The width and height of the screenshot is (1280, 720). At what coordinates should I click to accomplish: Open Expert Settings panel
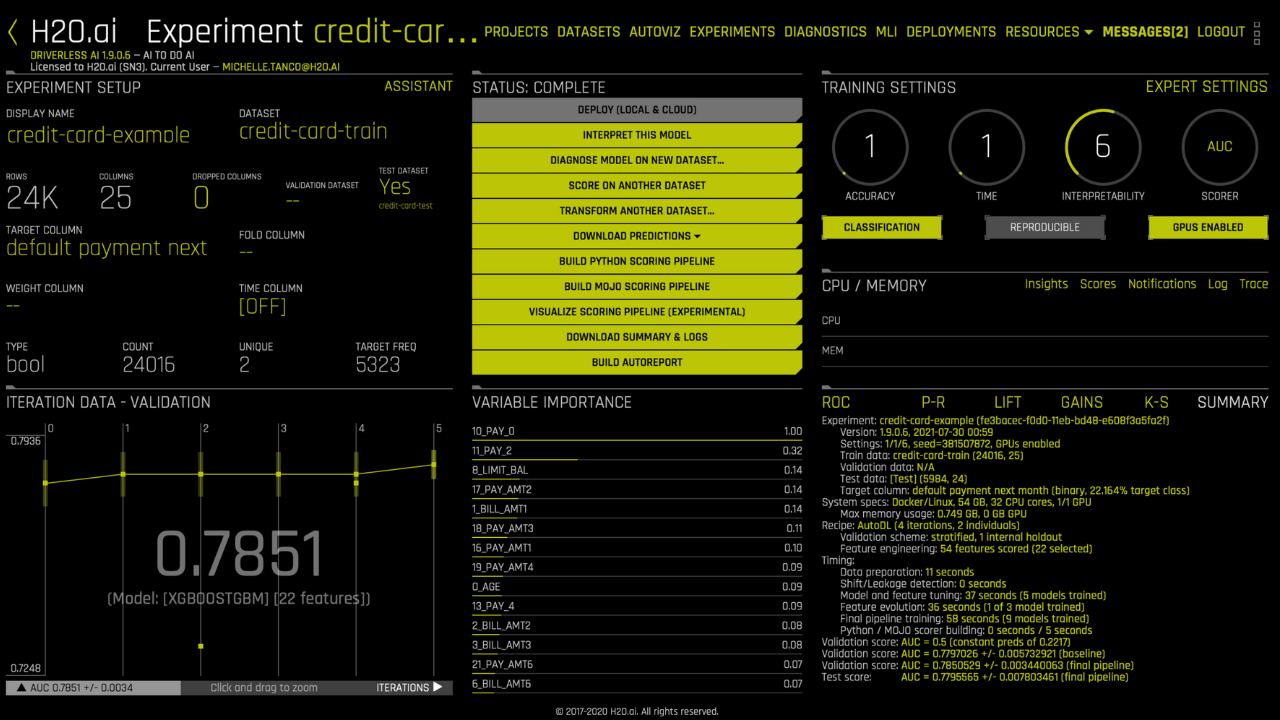click(x=1207, y=87)
